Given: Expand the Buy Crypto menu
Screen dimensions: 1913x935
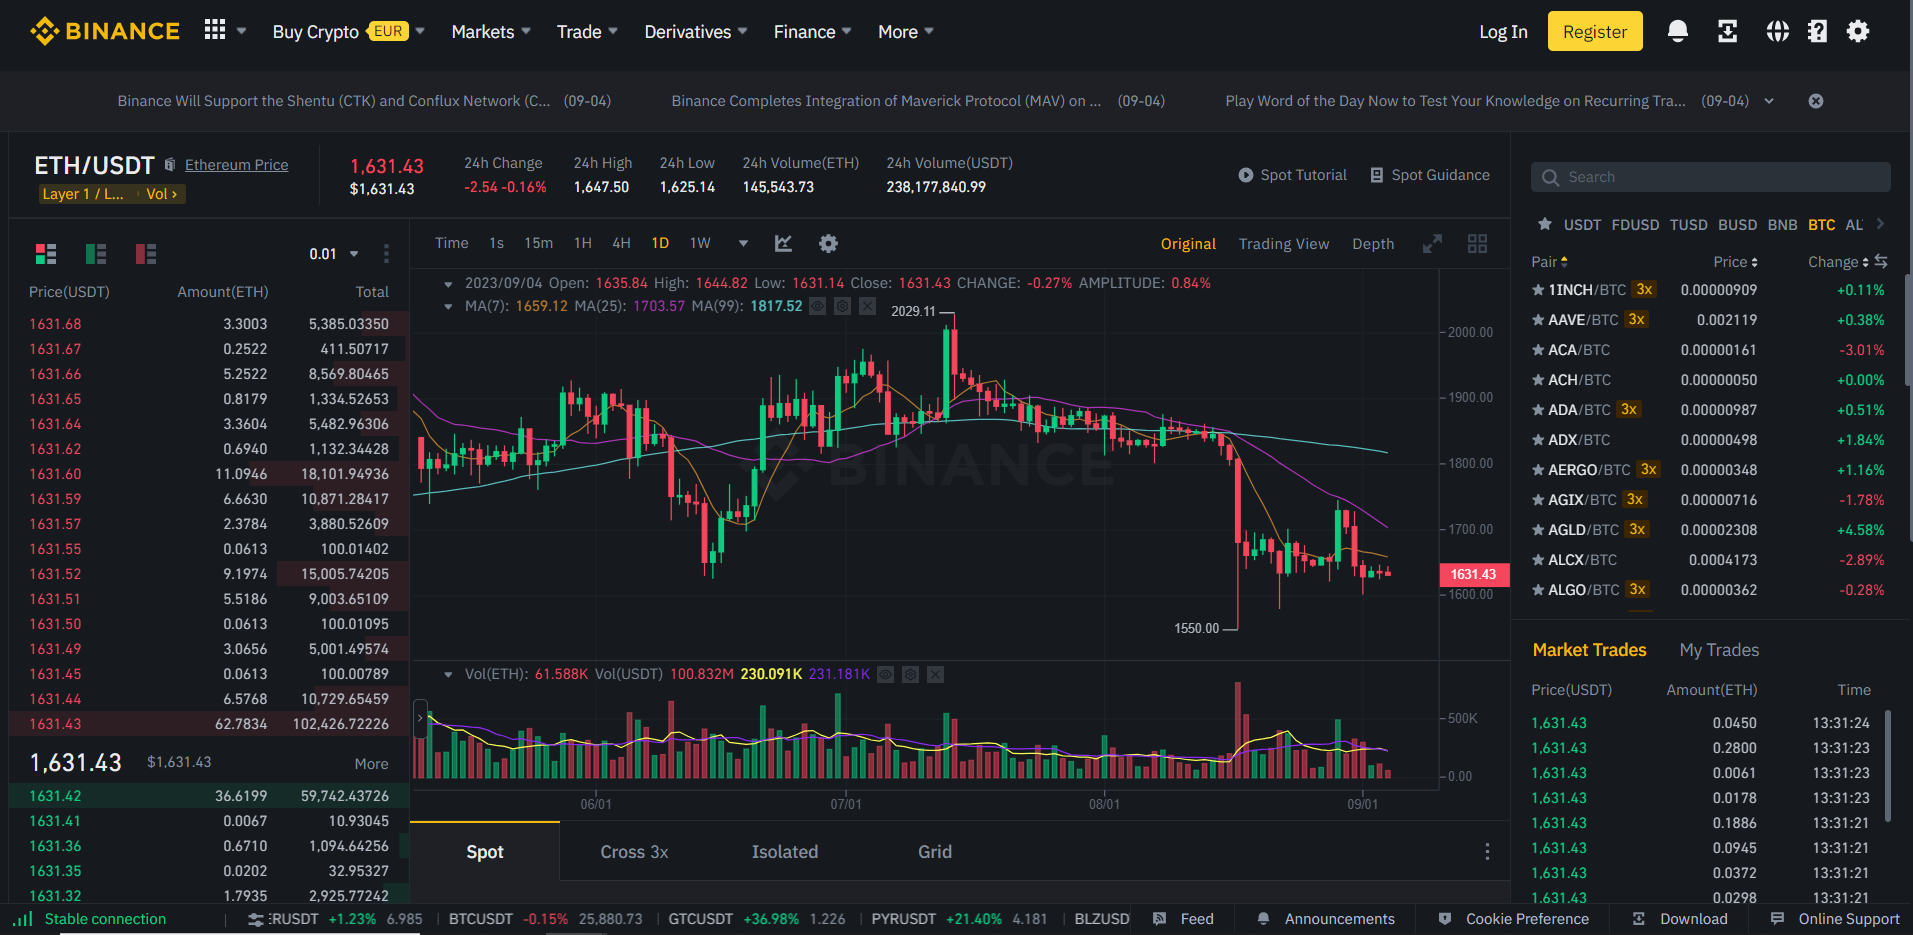Looking at the screenshot, I should click(348, 32).
